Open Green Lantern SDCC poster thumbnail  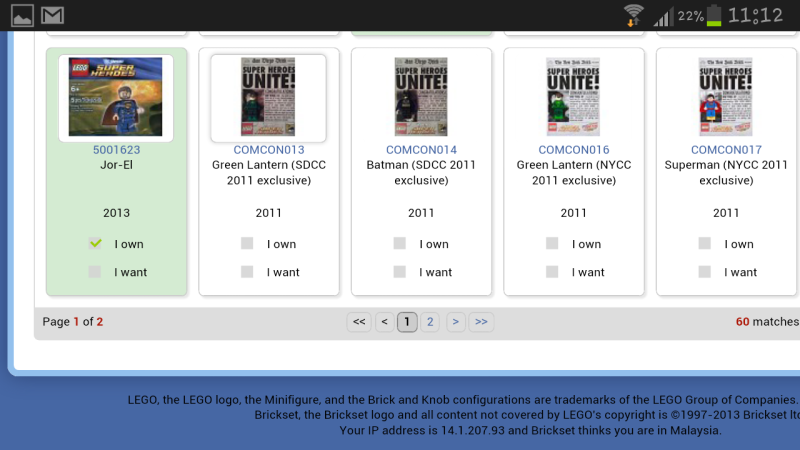pyautogui.click(x=268, y=97)
